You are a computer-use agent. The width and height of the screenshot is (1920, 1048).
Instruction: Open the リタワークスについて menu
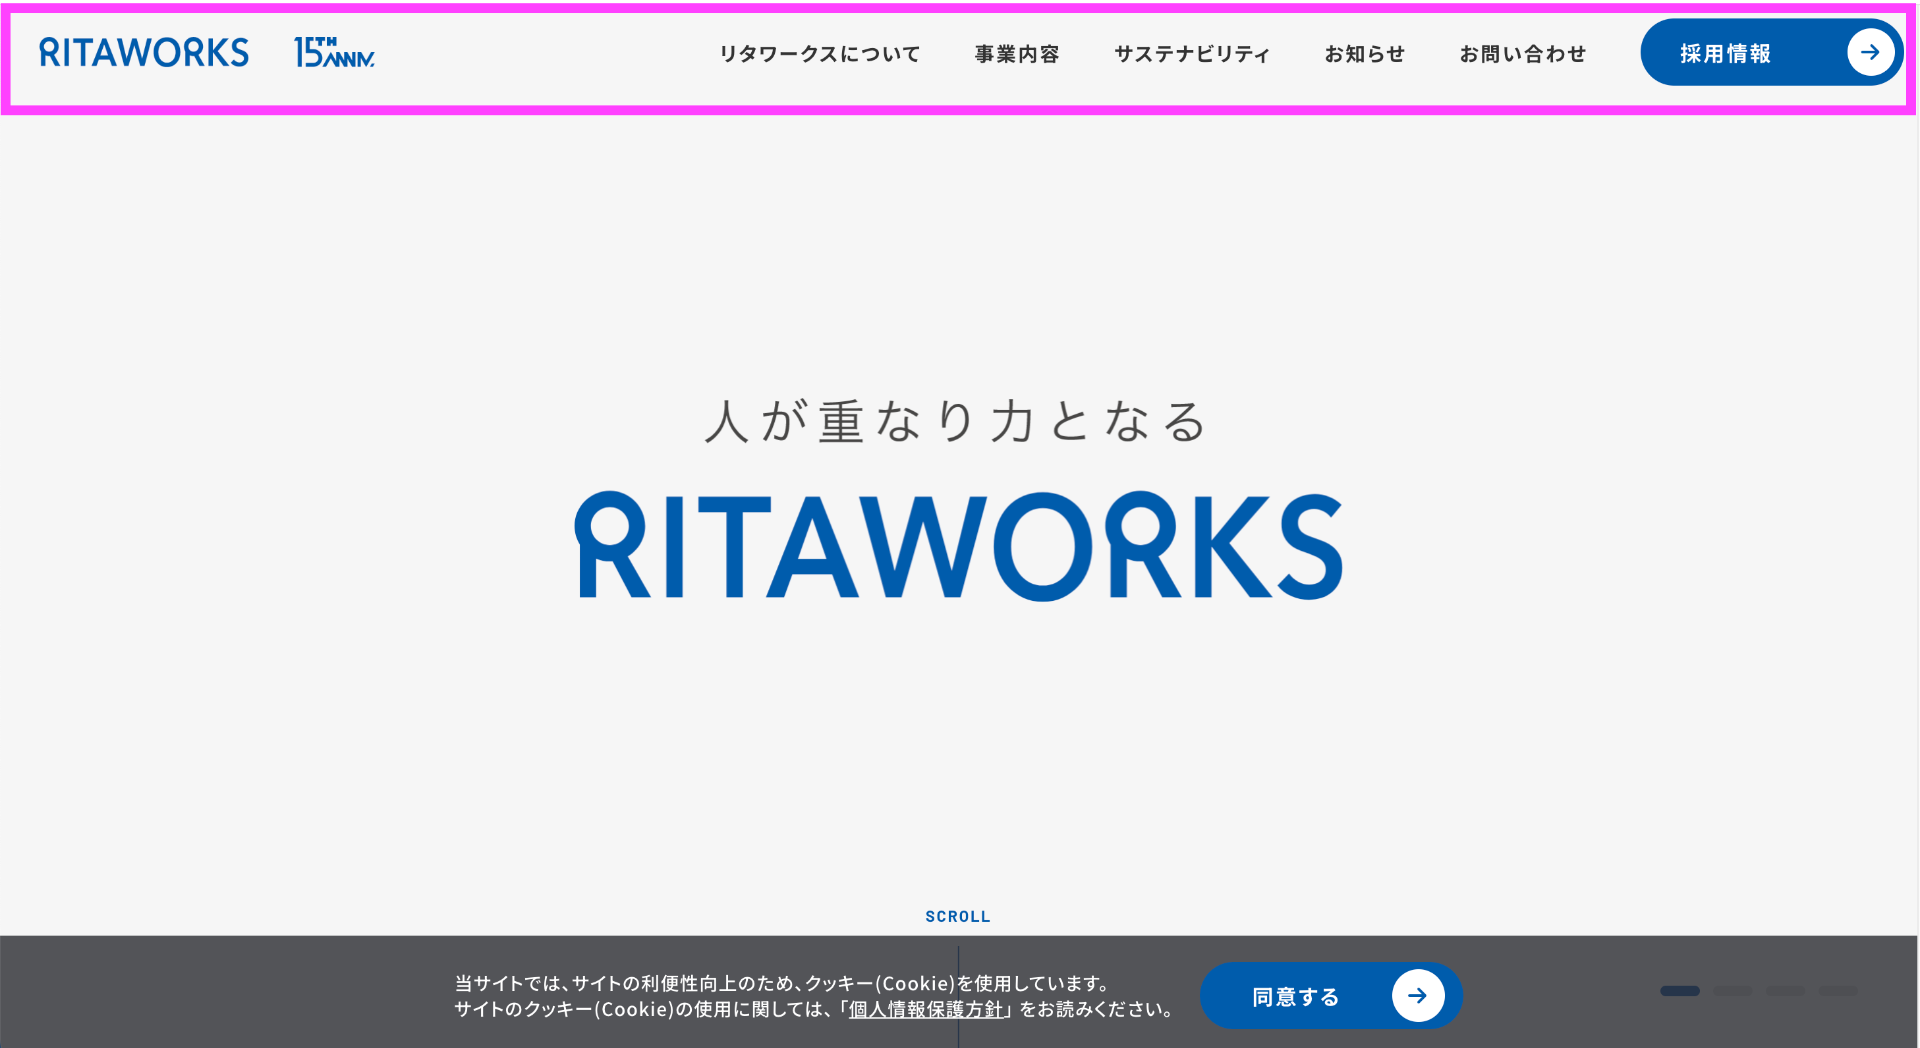(x=820, y=54)
